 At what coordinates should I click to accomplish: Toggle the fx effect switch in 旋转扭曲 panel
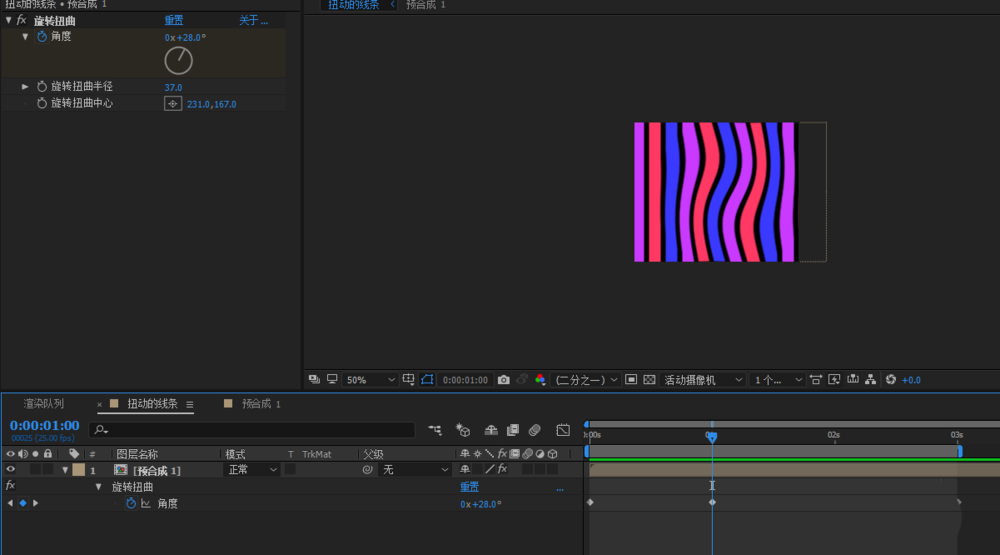click(21, 20)
